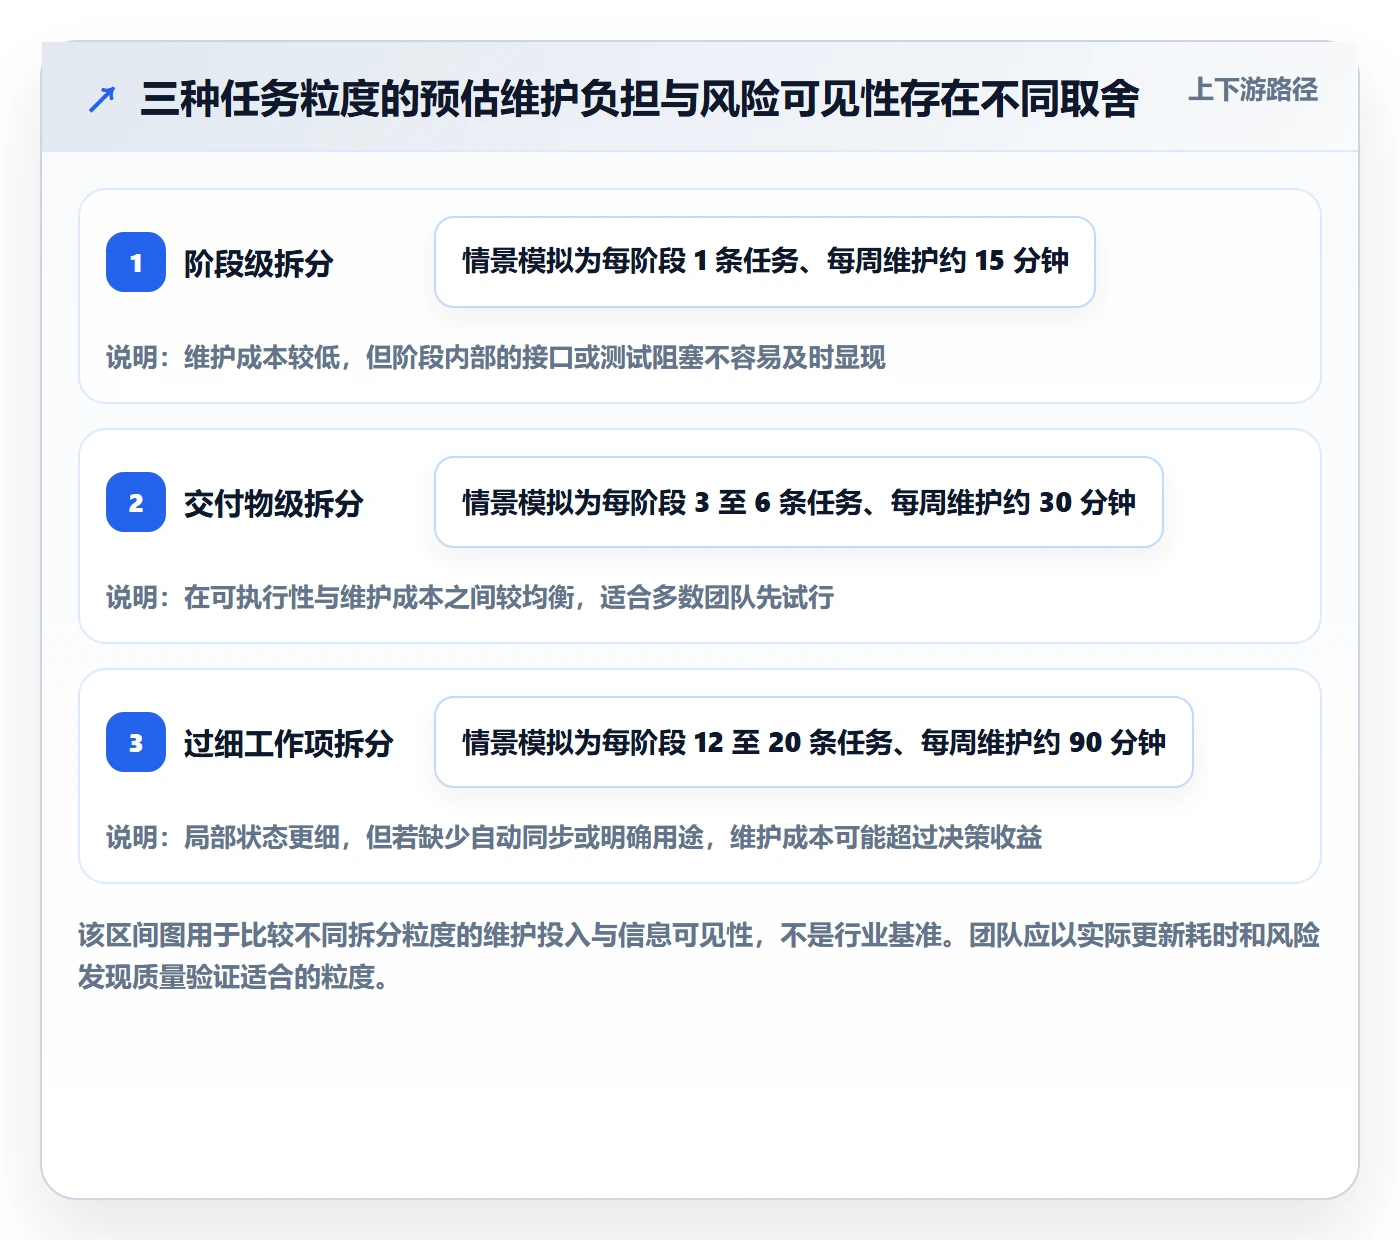1400x1240 pixels.
Task: Open the 上下游路径 label in header
Action: (1253, 90)
